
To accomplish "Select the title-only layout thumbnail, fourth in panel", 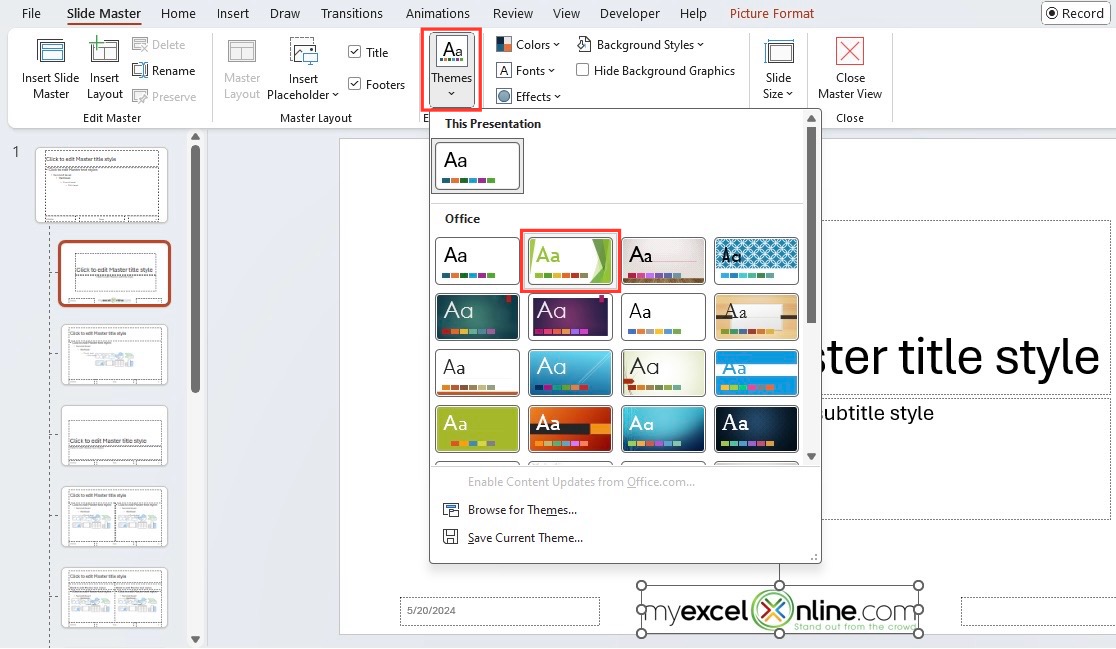I will tap(115, 436).
